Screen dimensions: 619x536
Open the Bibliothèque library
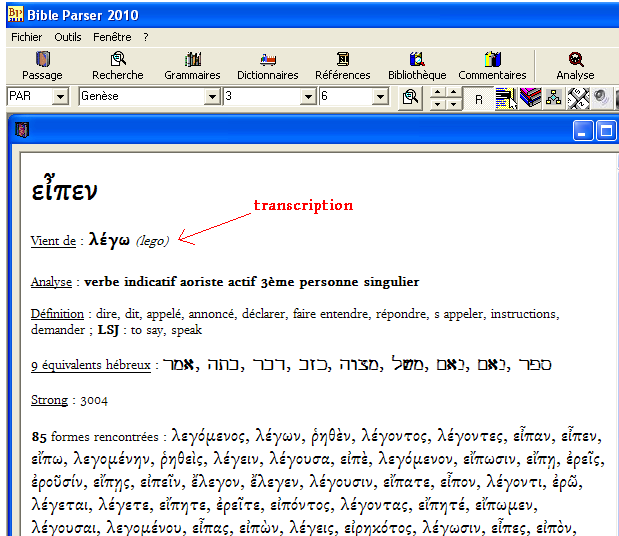pos(417,66)
